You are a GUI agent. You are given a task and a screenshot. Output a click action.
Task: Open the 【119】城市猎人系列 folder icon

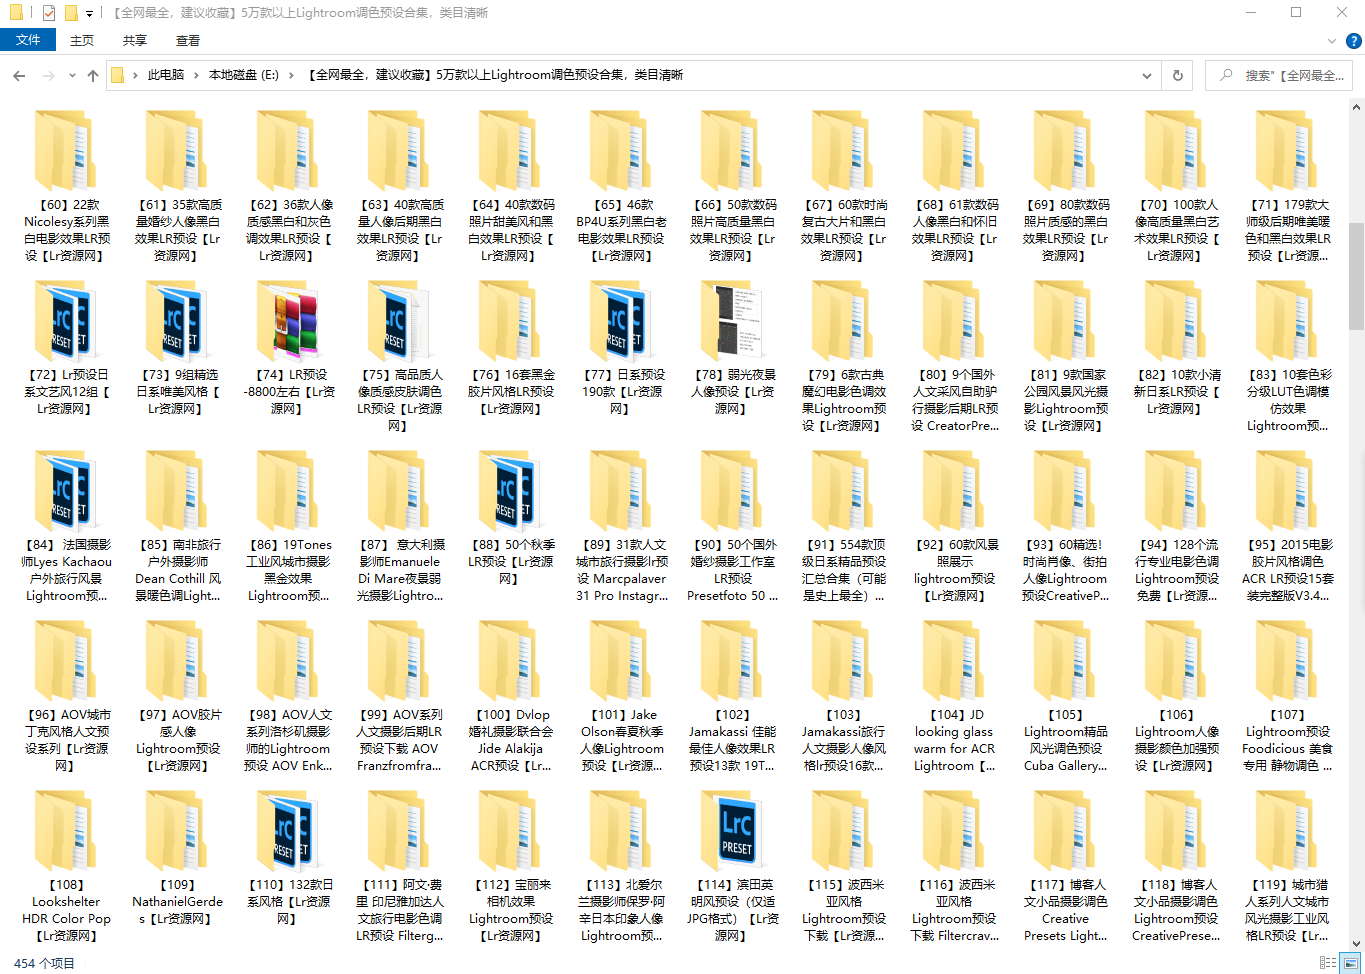pyautogui.click(x=1287, y=831)
